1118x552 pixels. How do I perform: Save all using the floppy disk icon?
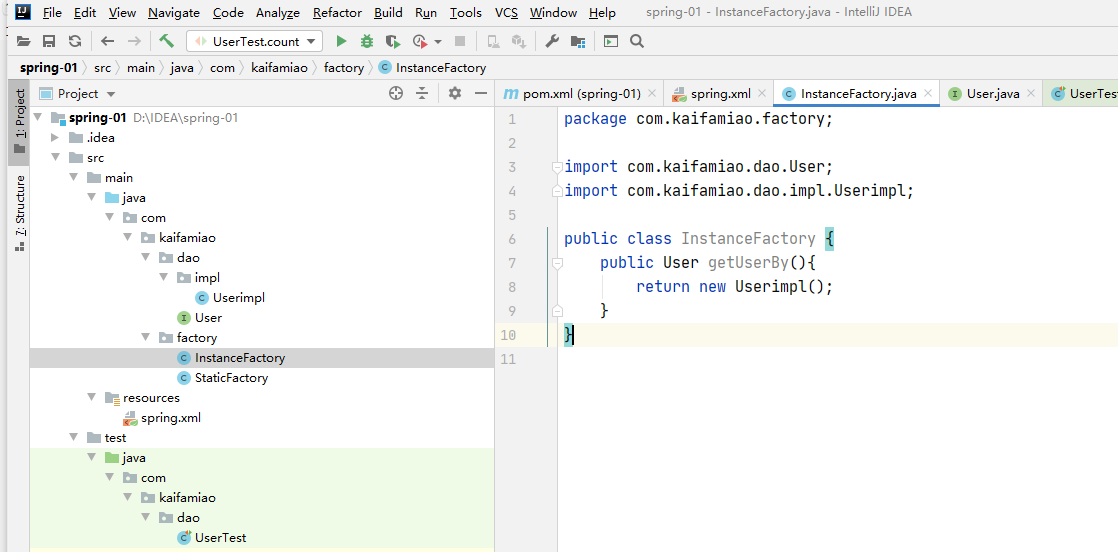pos(49,41)
